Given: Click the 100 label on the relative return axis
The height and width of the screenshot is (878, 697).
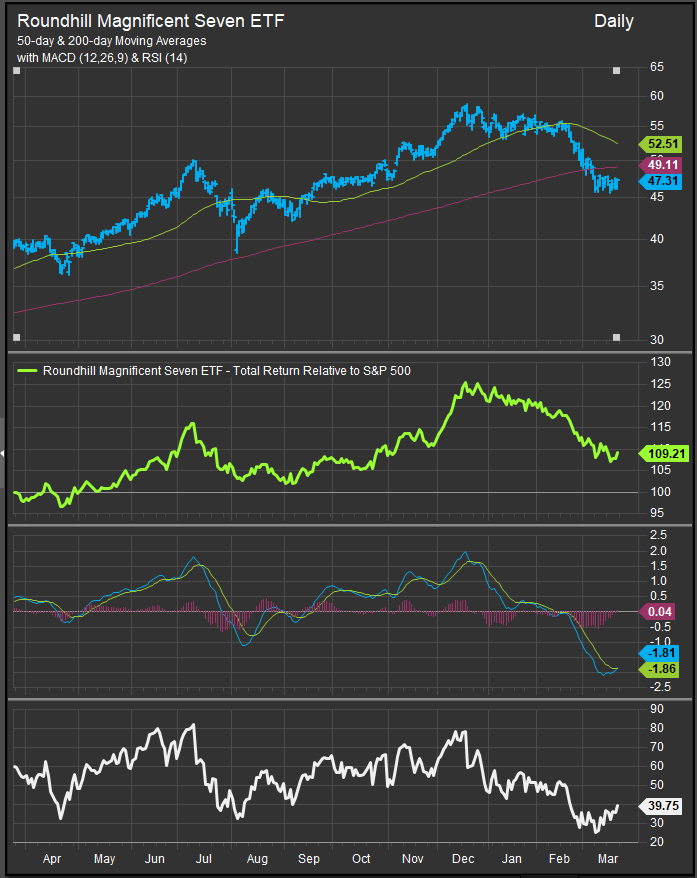Looking at the screenshot, I should [661, 492].
